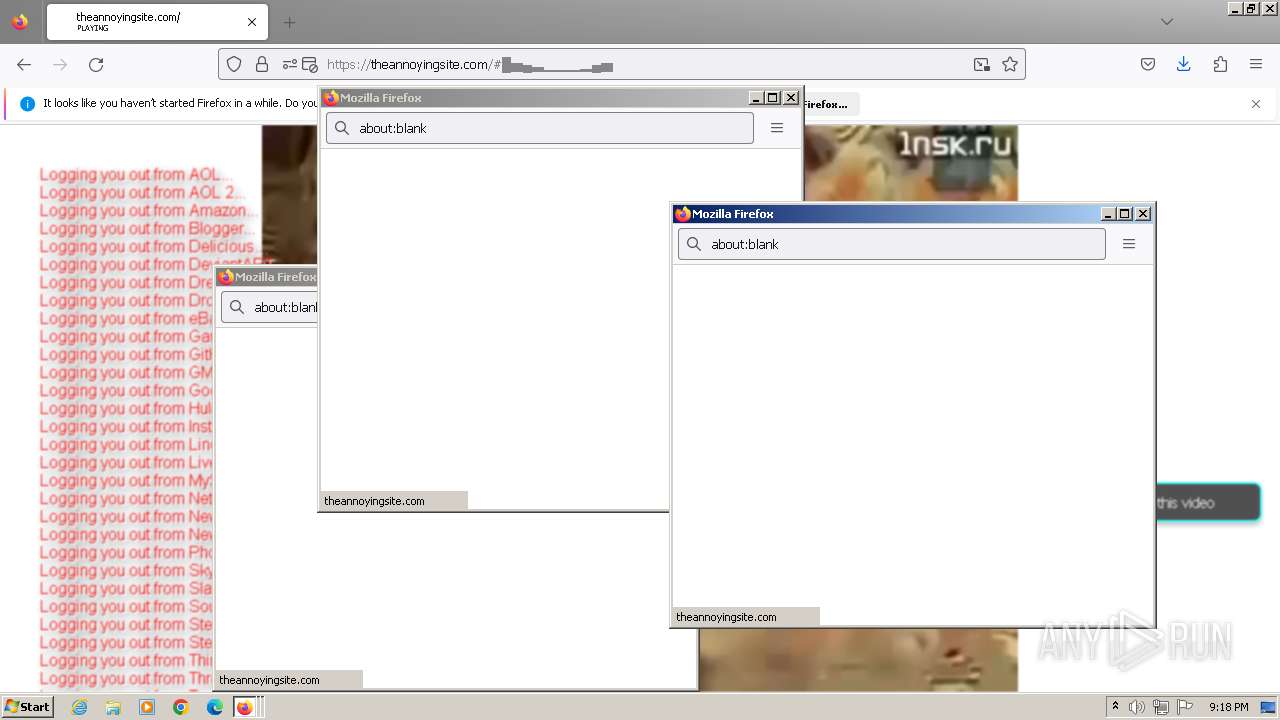The width and height of the screenshot is (1280, 720).
Task: Click search icon in lower-left popup address bar
Action: (x=237, y=307)
